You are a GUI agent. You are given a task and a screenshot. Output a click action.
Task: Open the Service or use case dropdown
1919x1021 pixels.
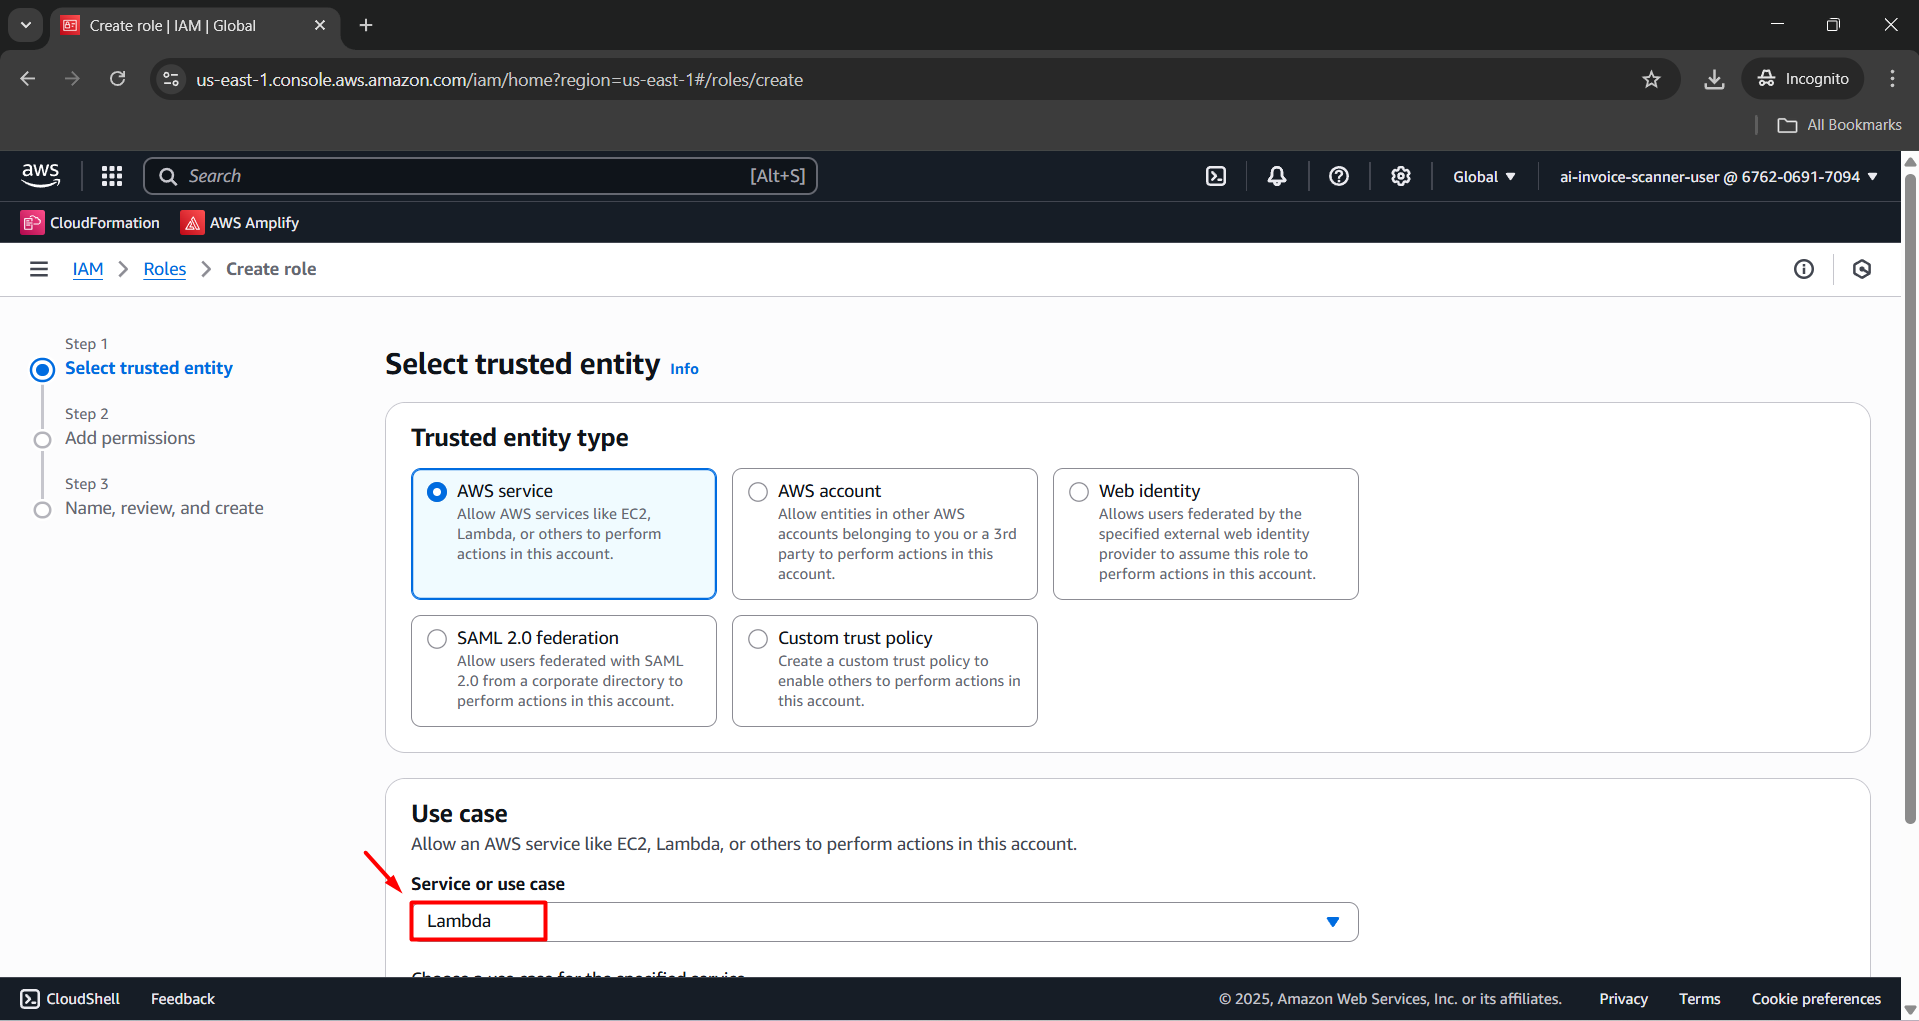[1331, 921]
